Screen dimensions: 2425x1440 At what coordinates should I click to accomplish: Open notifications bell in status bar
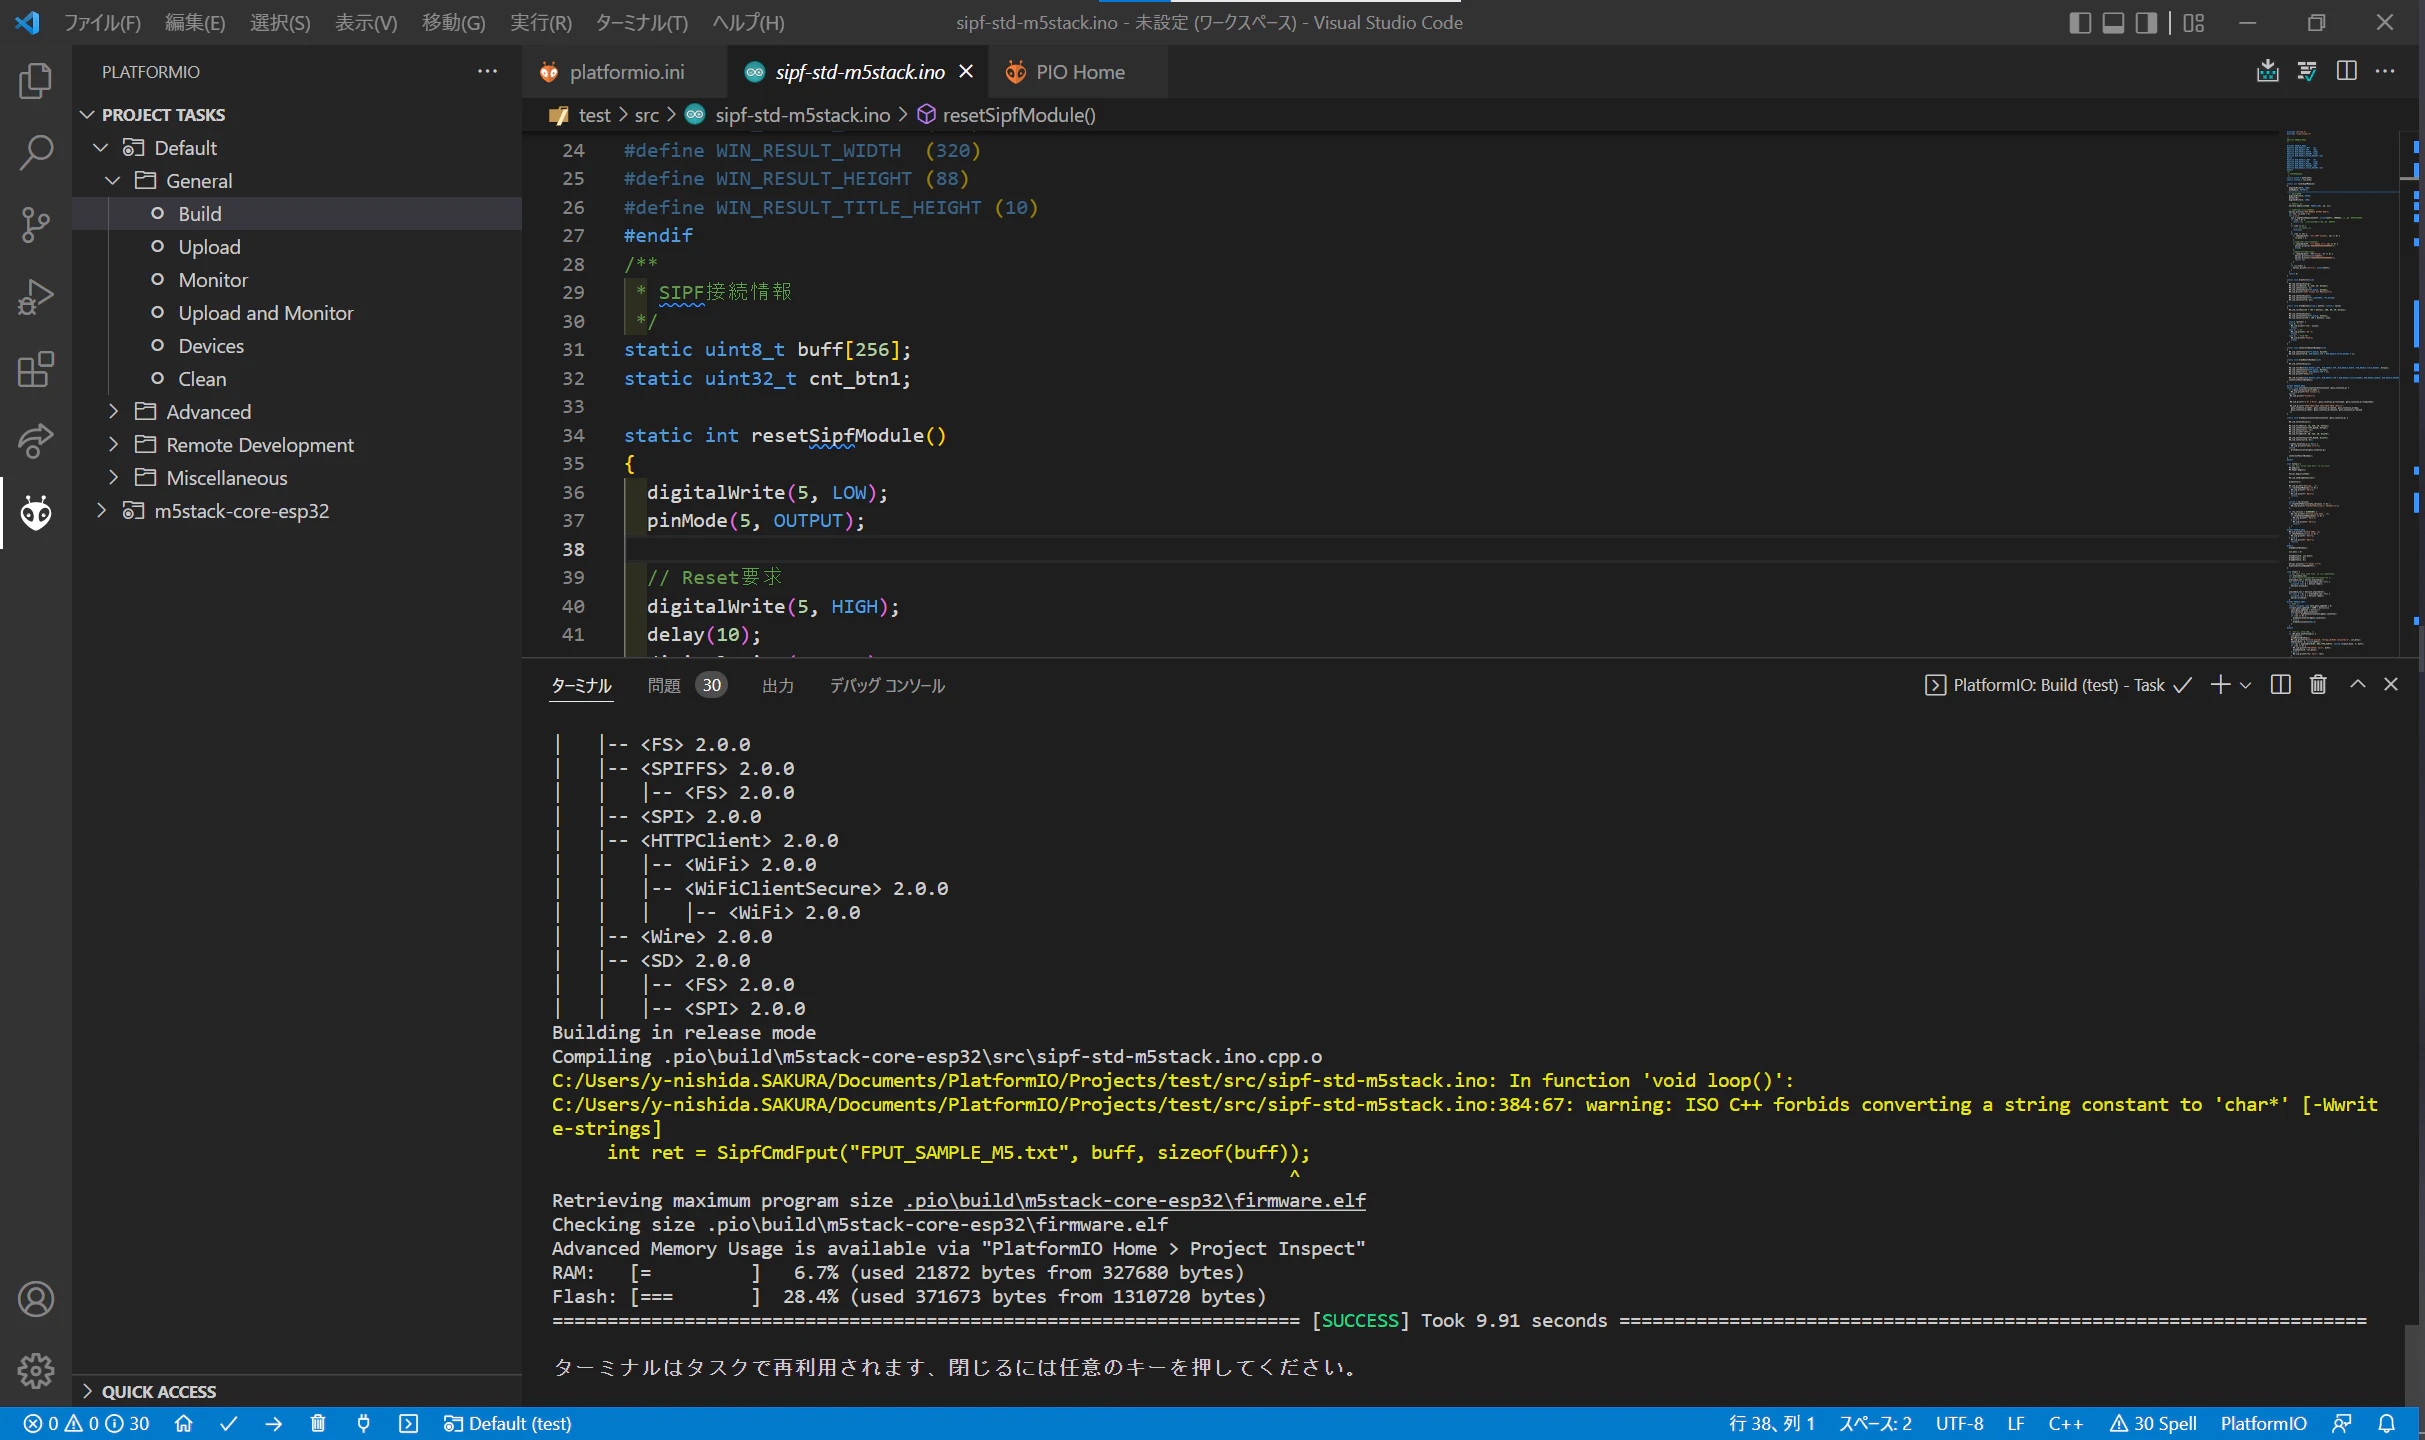[2387, 1423]
